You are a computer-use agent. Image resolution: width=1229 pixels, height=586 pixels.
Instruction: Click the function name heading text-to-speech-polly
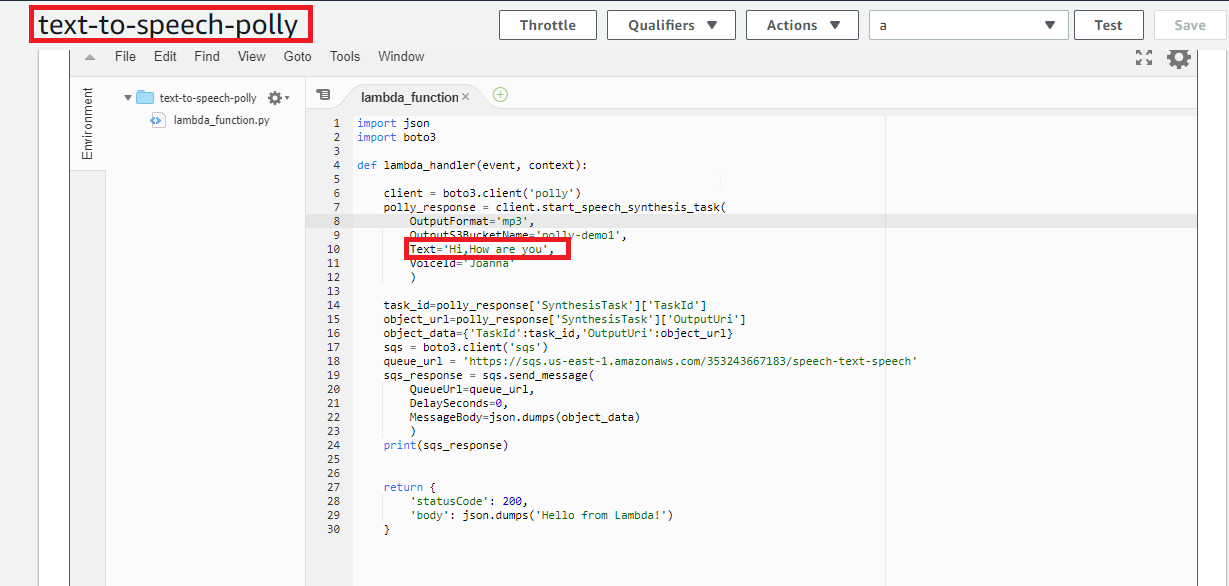pos(168,23)
